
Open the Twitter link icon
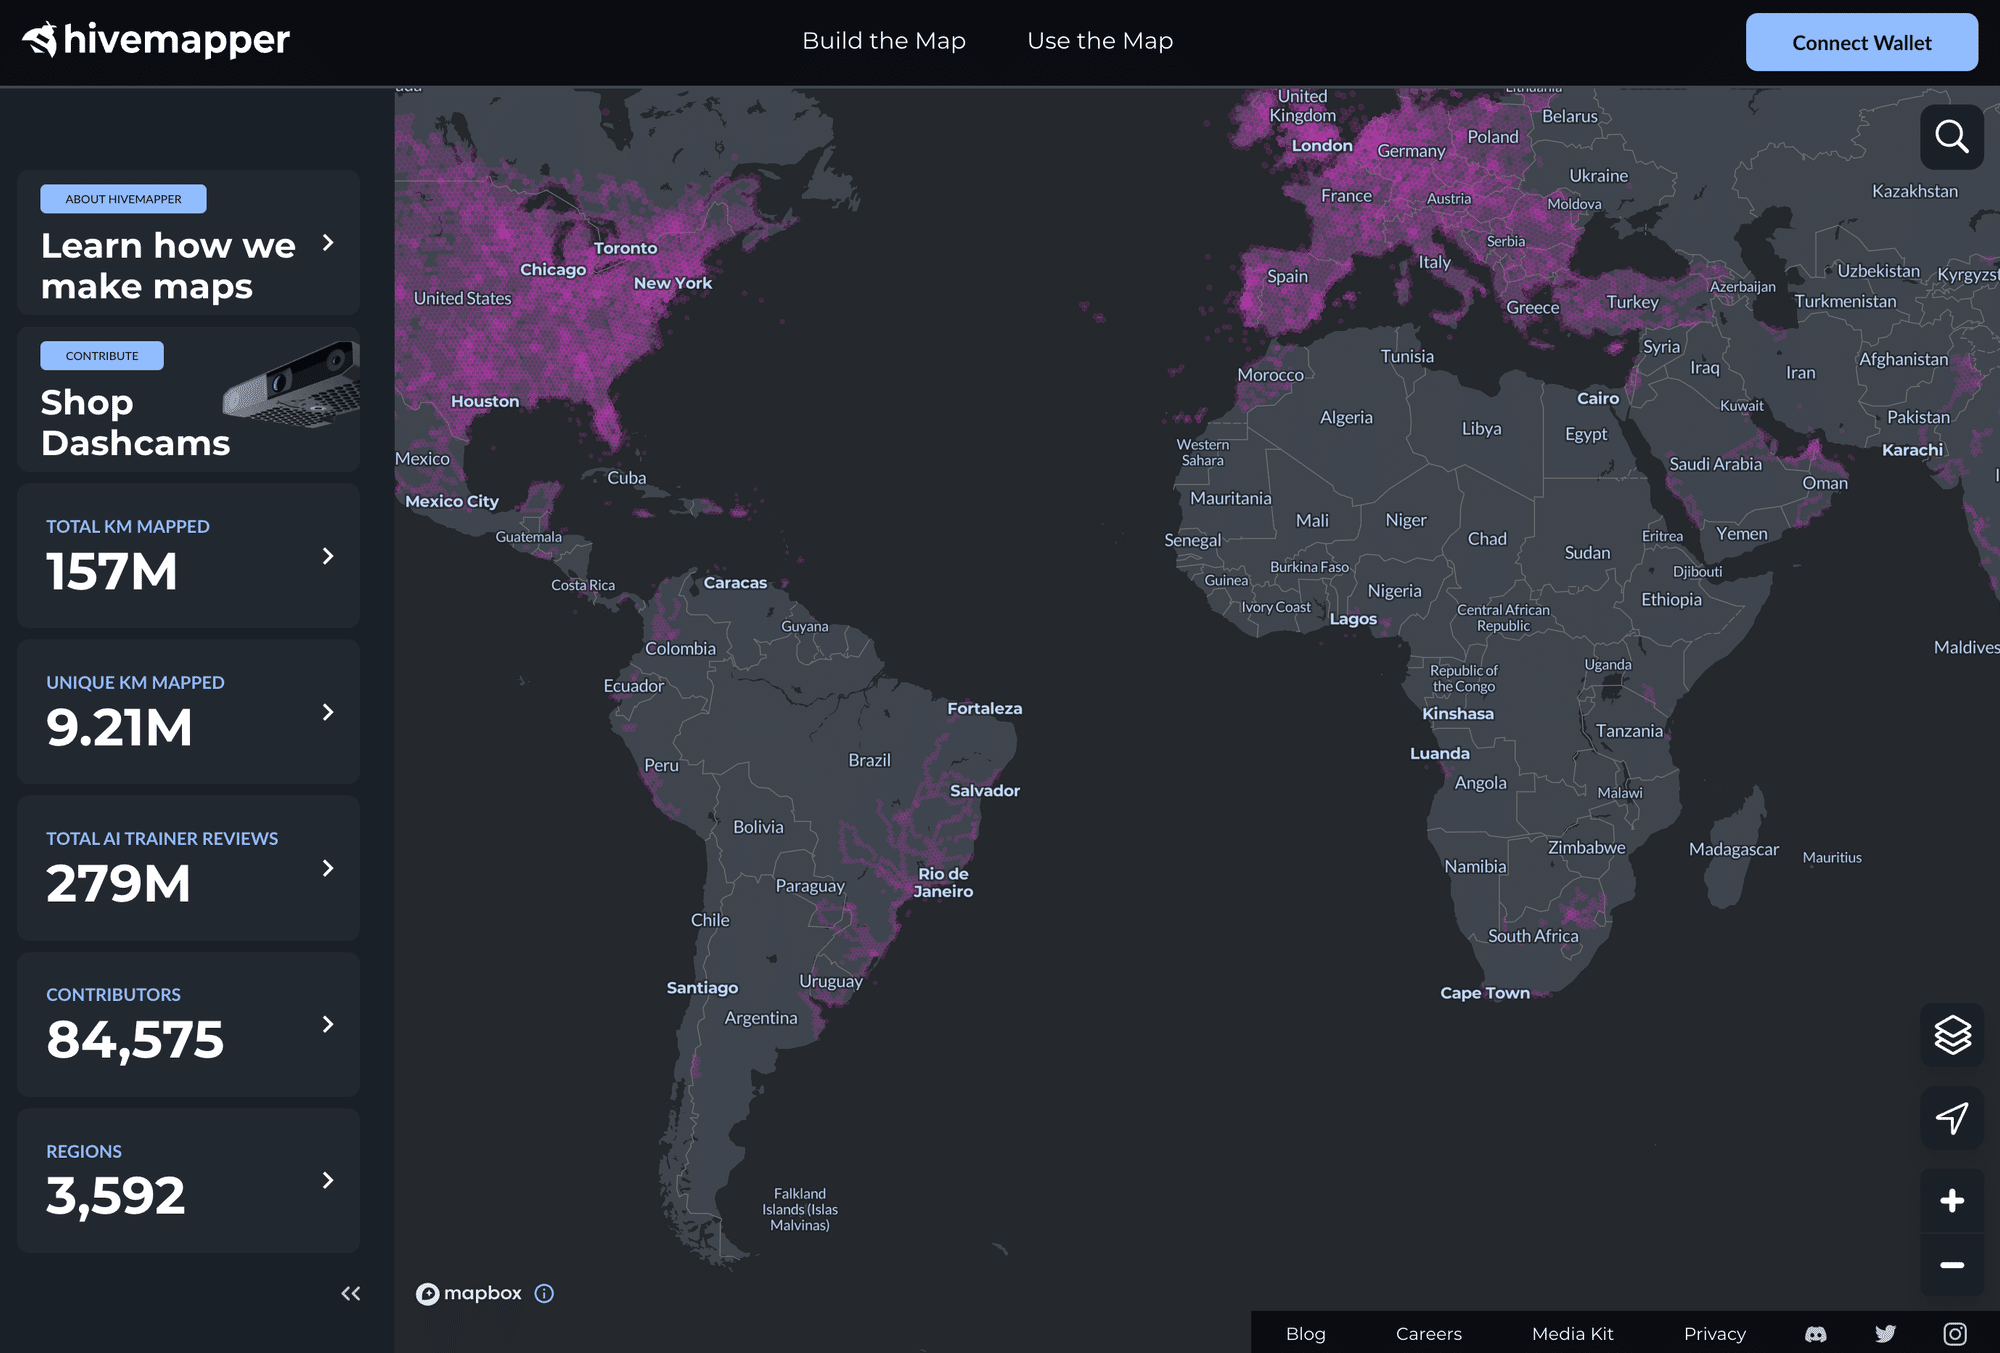click(1885, 1334)
